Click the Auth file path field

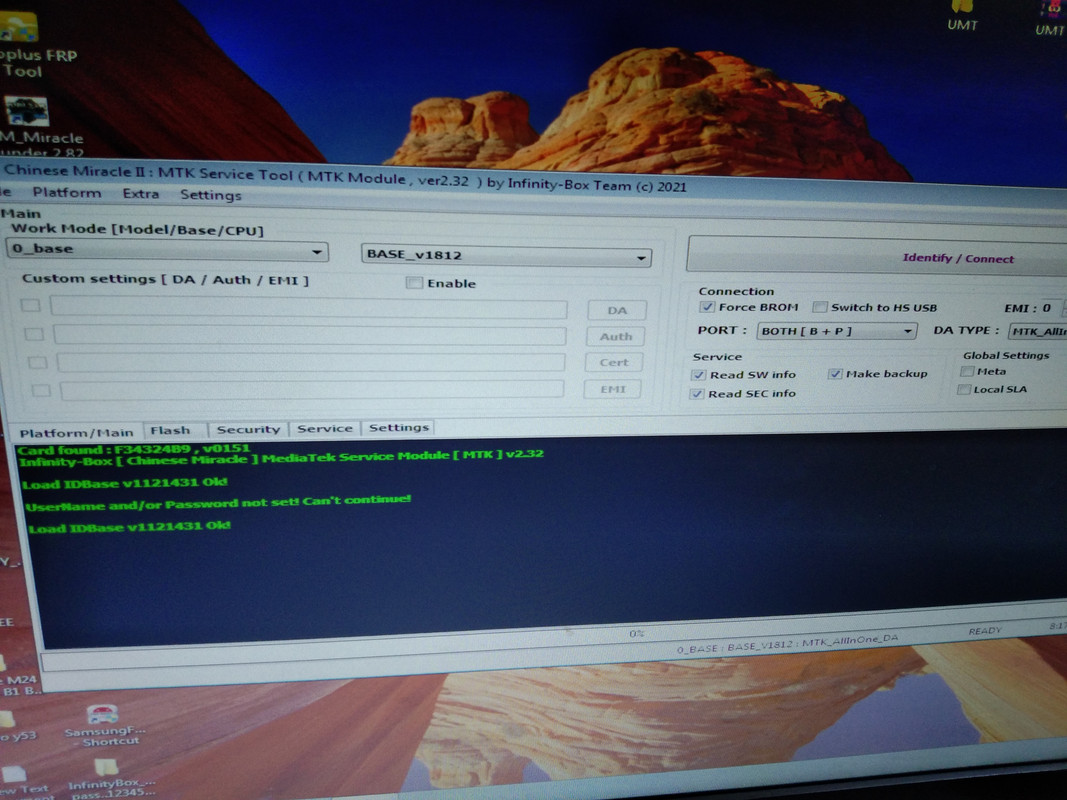tap(310, 335)
